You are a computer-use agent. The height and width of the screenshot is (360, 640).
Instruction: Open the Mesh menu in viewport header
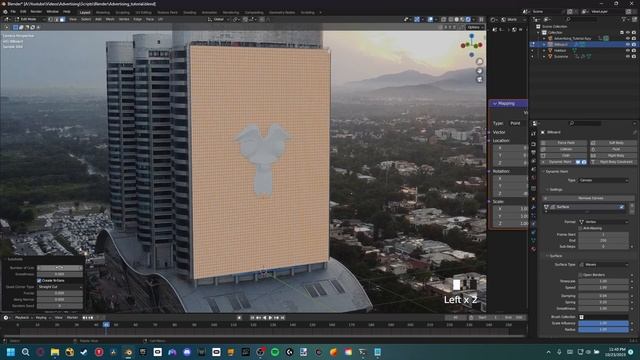coord(110,19)
